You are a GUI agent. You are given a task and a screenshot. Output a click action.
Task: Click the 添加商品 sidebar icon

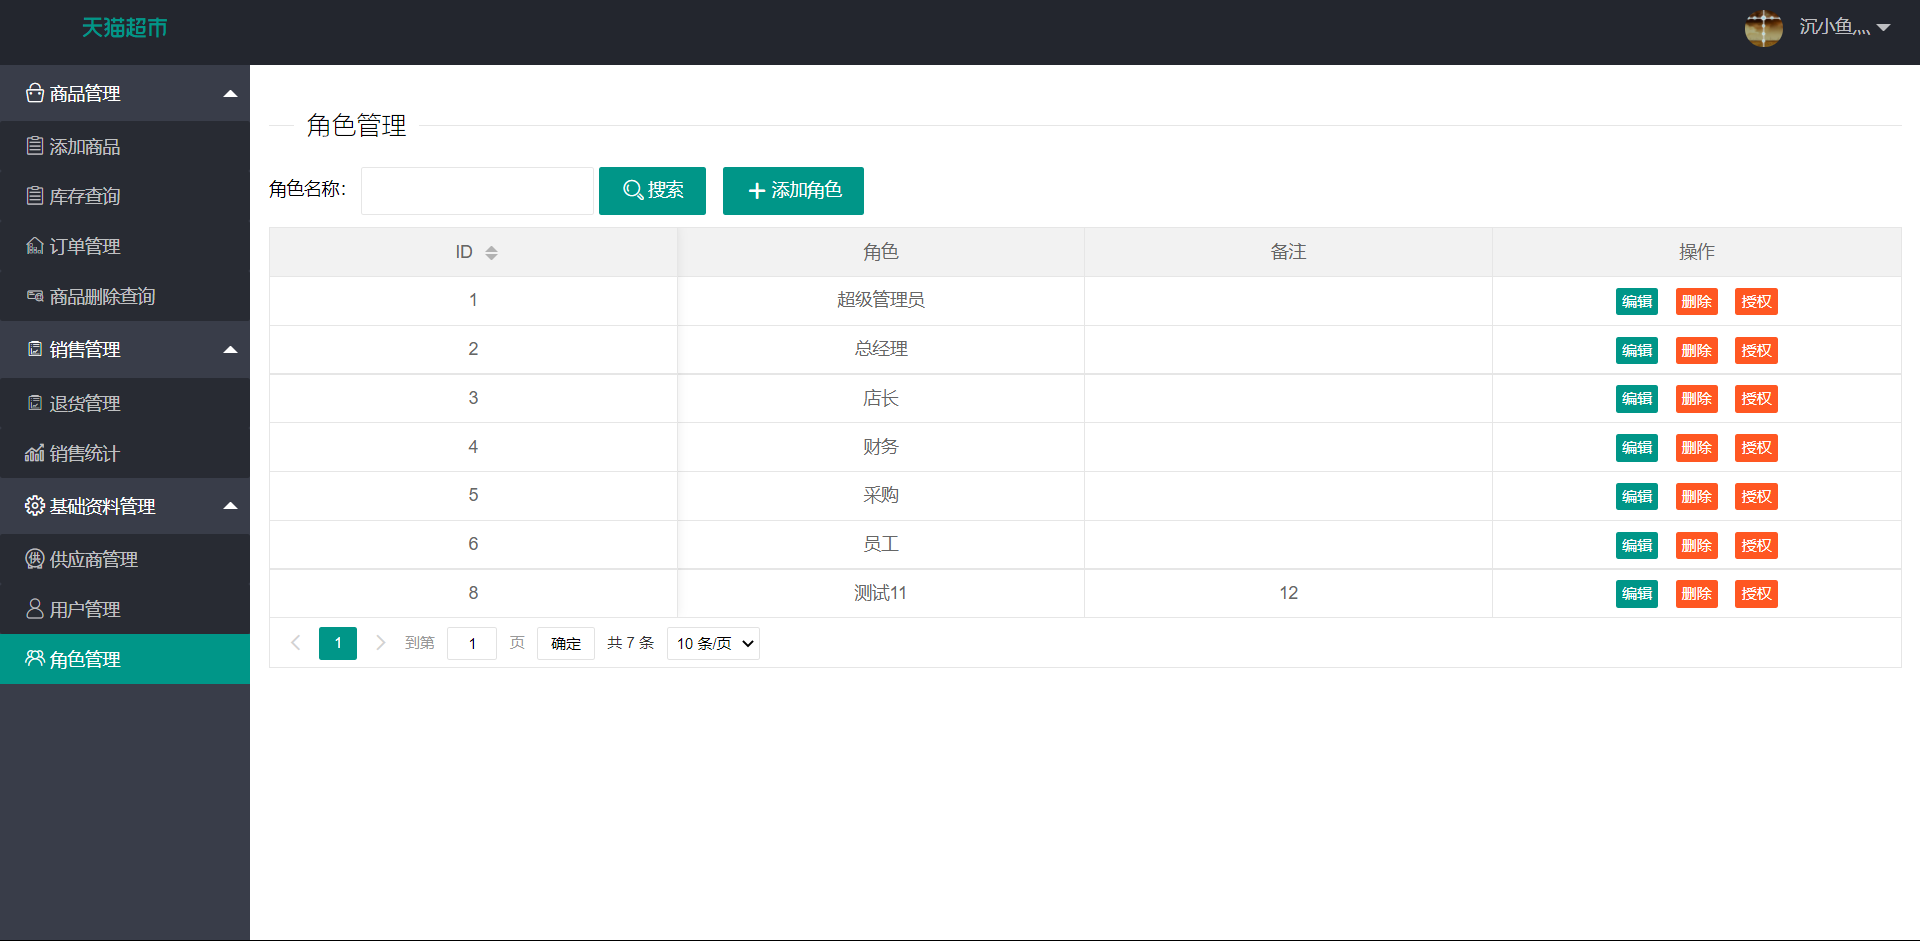[35, 146]
